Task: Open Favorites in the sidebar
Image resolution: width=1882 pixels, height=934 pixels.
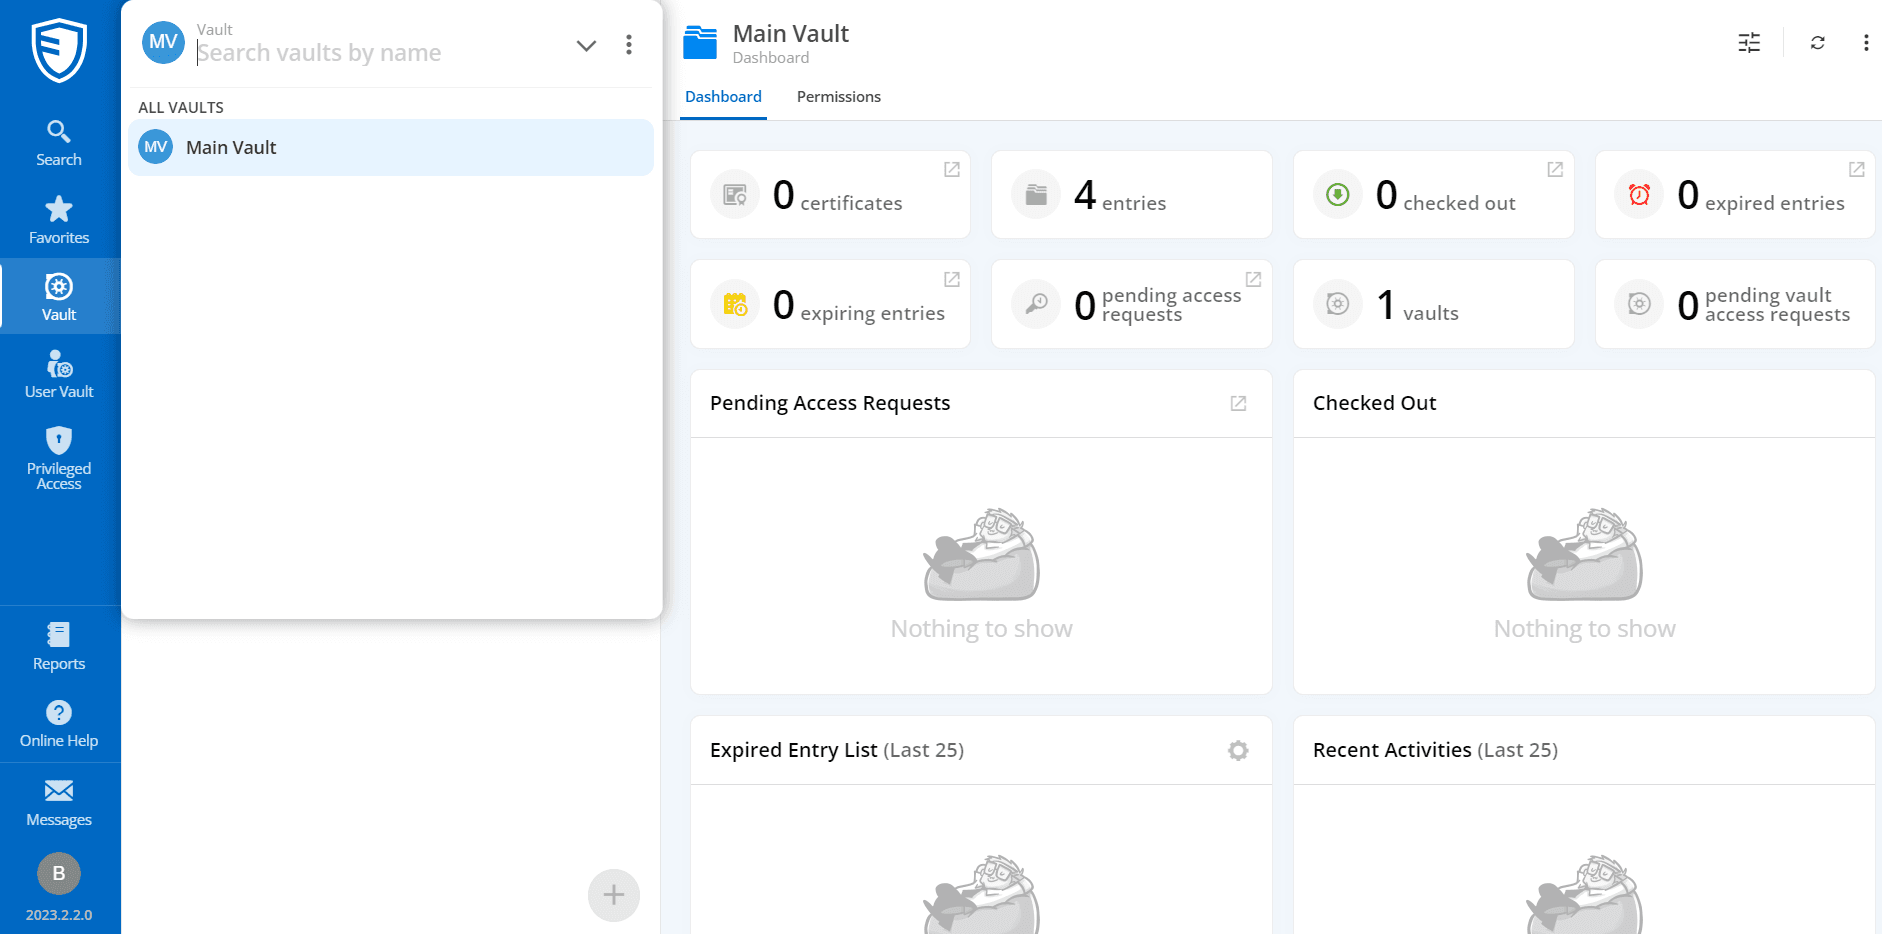Action: [59, 220]
